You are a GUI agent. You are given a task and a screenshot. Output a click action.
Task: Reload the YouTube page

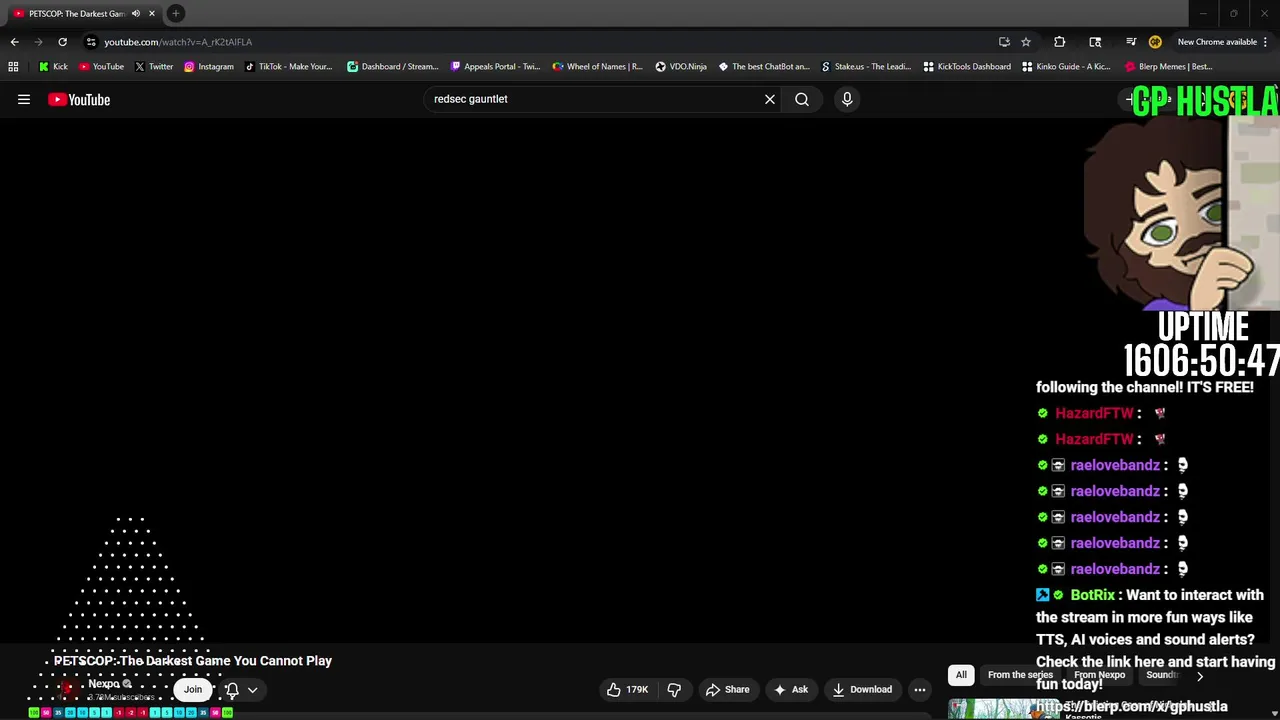pyautogui.click(x=62, y=42)
